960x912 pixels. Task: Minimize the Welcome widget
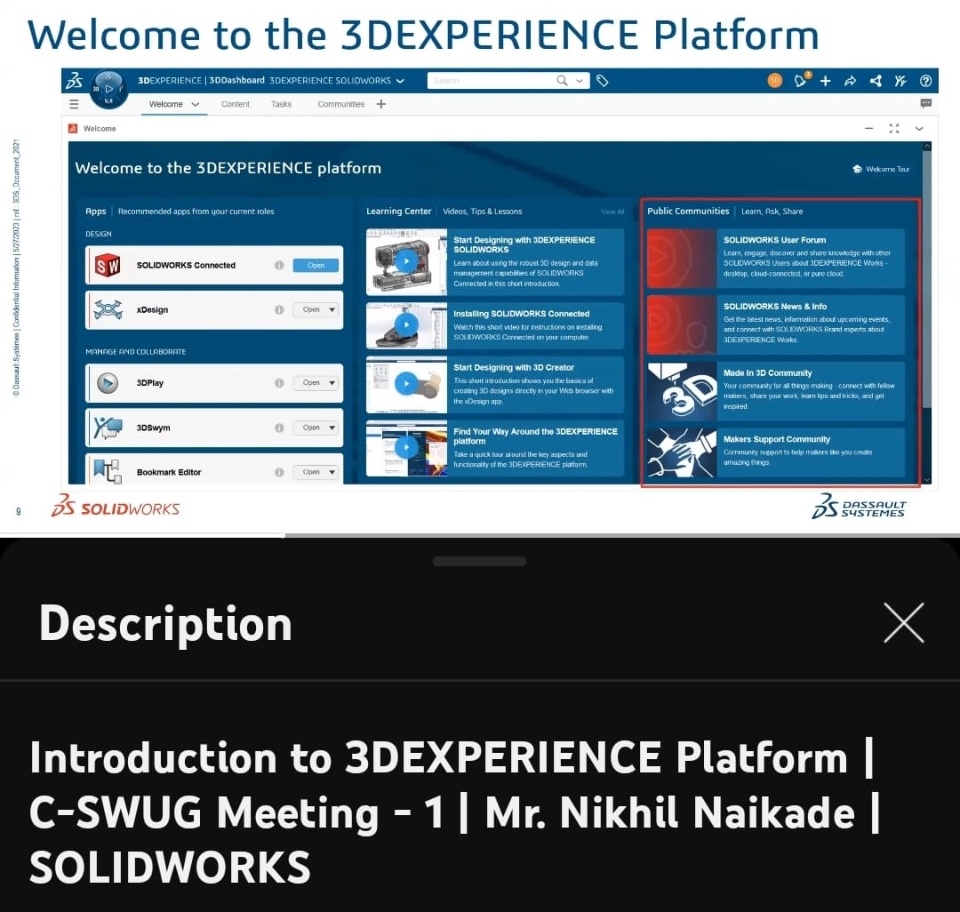(x=869, y=129)
